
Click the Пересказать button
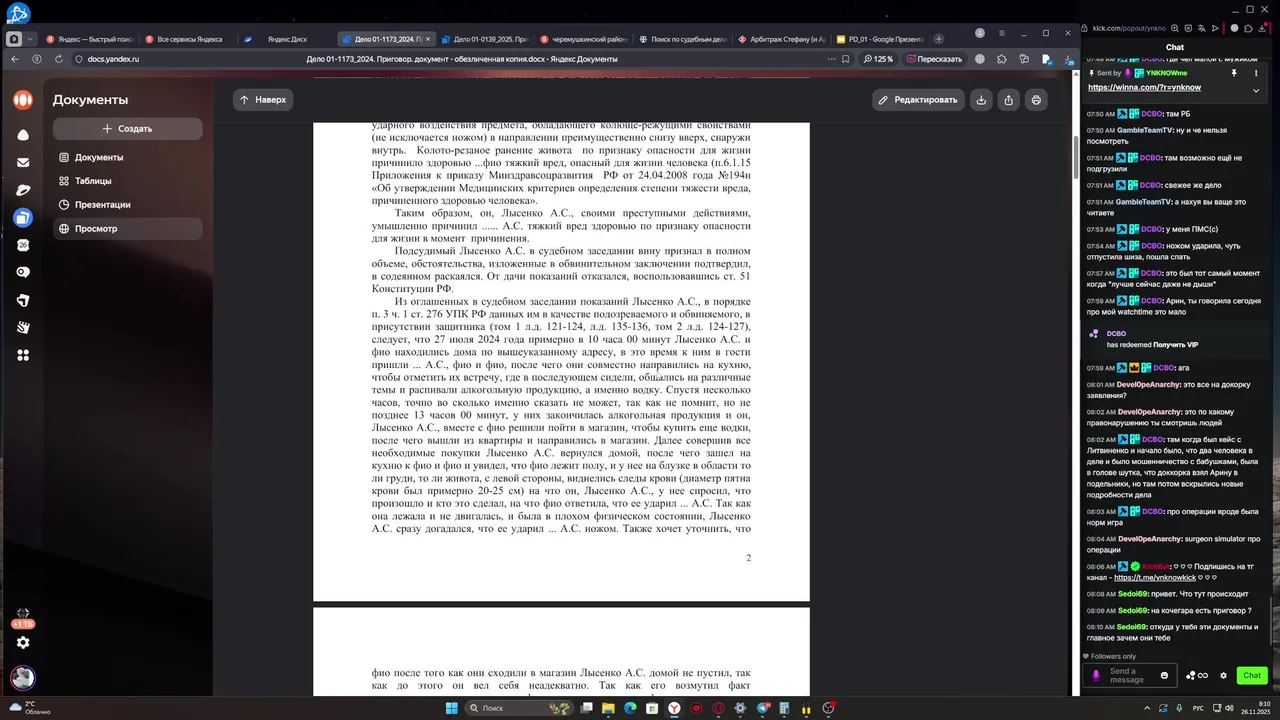coord(934,59)
